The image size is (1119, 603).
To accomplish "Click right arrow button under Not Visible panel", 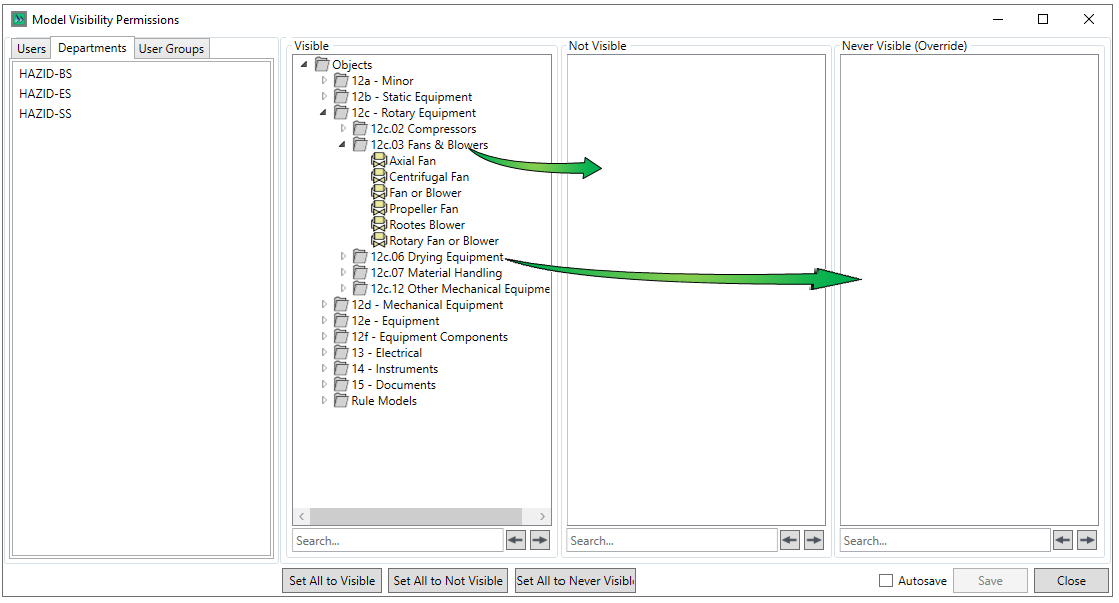I will 814,540.
